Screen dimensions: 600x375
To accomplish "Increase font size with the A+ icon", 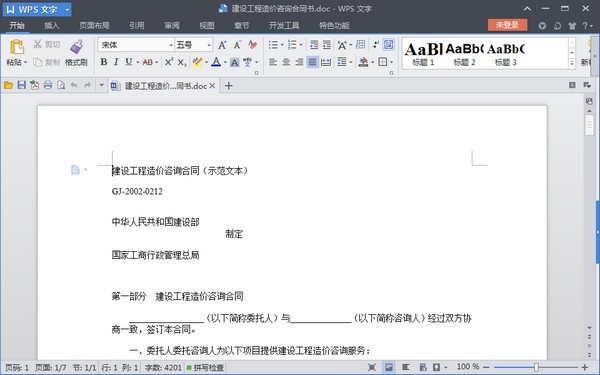I will point(222,45).
